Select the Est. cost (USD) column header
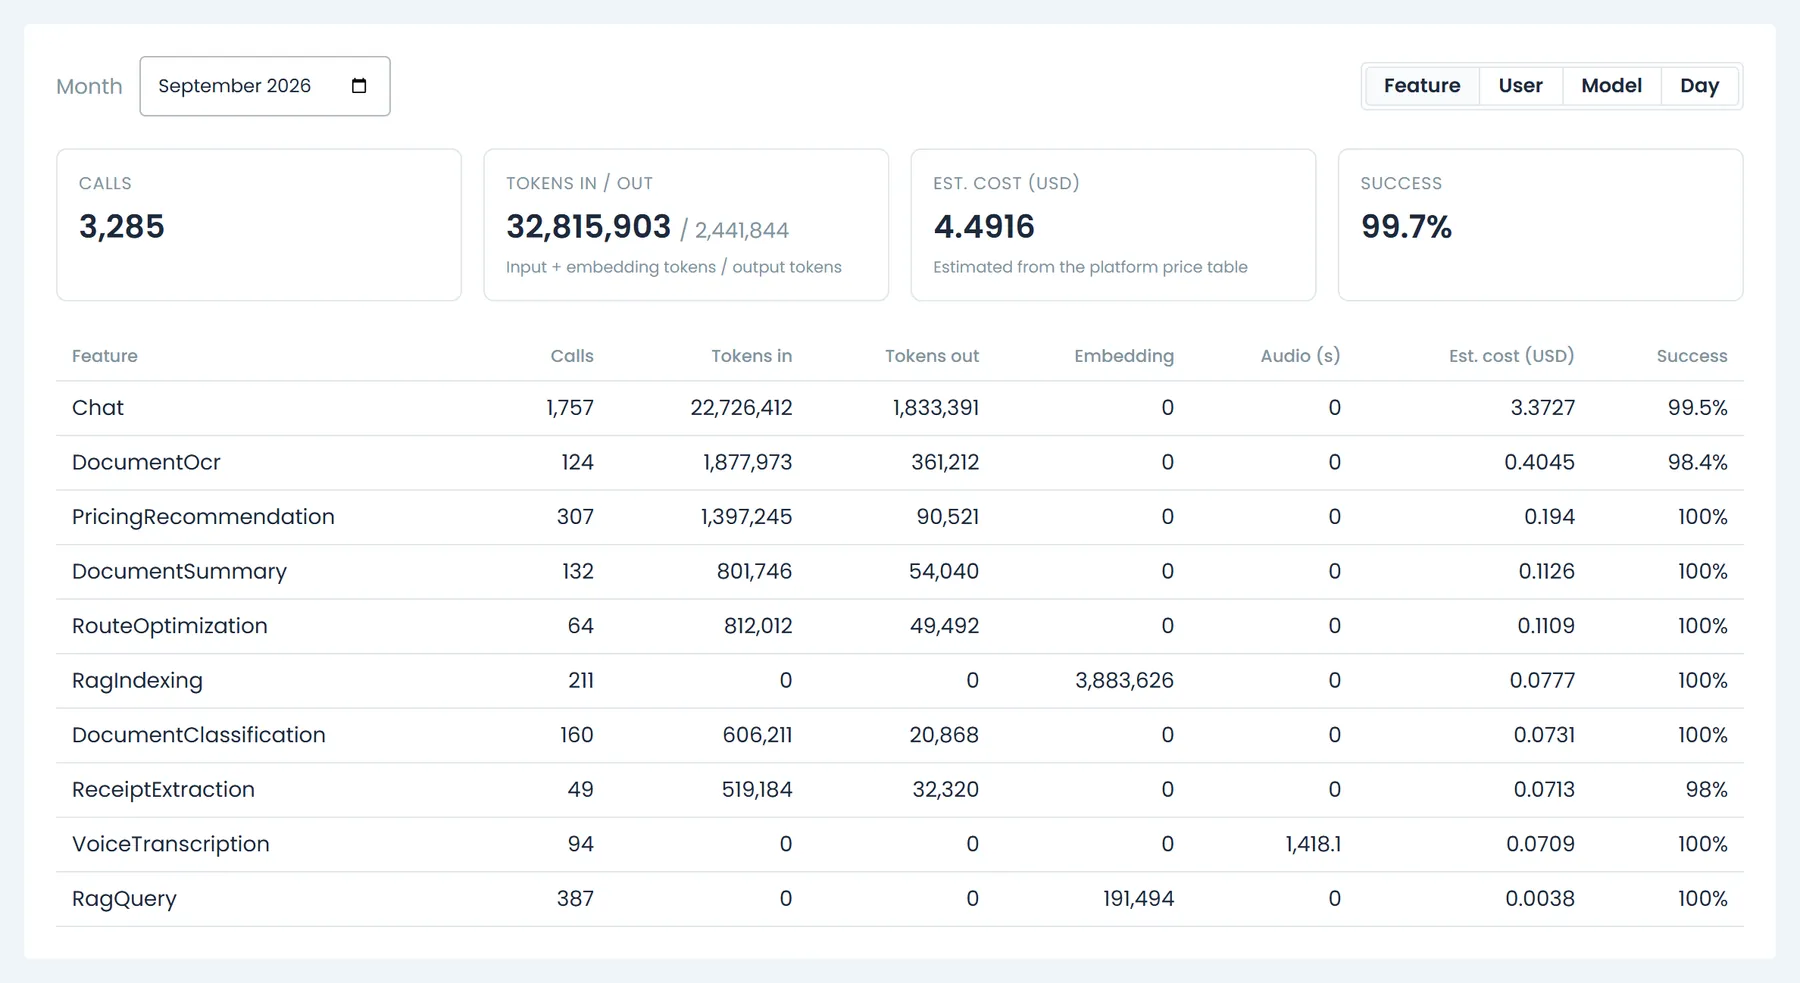Screen dimensions: 1800x983 (x=1511, y=356)
